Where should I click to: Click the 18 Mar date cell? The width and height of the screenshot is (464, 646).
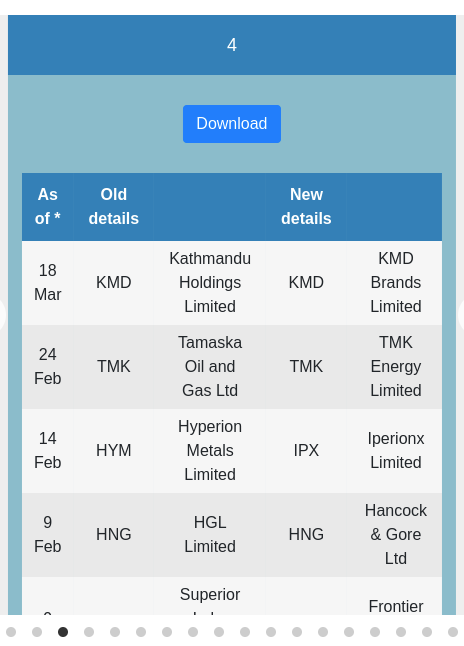(48, 283)
